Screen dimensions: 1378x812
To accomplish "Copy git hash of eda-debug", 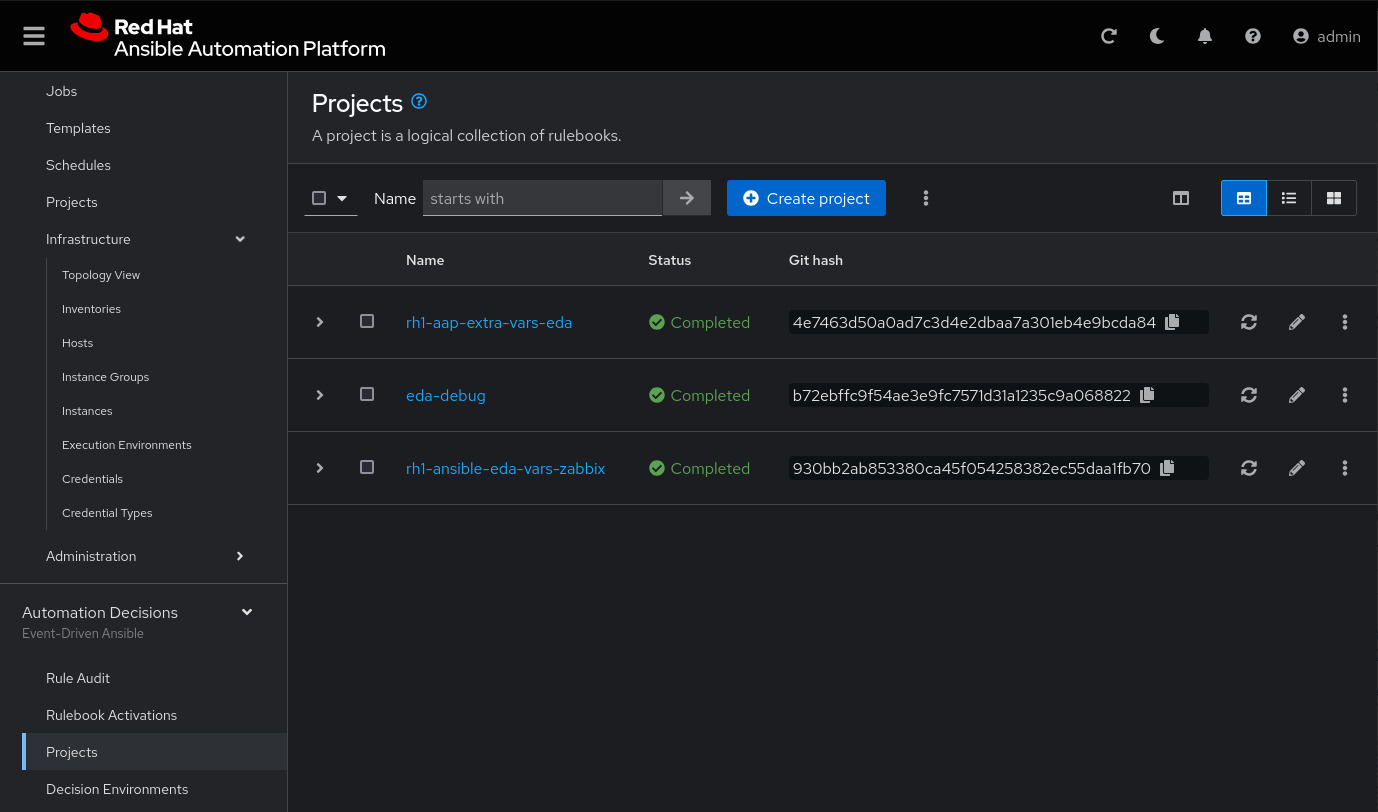I will click(1147, 395).
